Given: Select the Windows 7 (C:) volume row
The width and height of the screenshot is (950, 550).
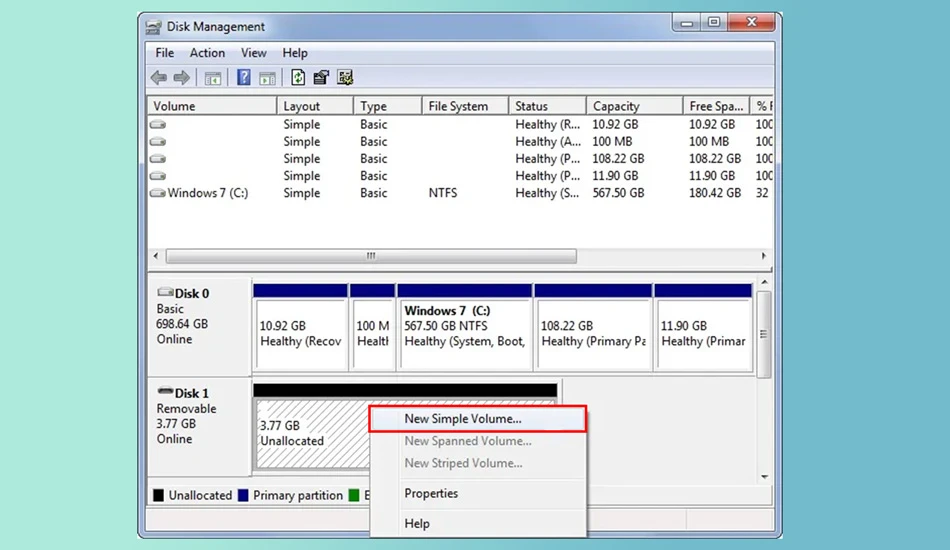Looking at the screenshot, I should (x=460, y=193).
